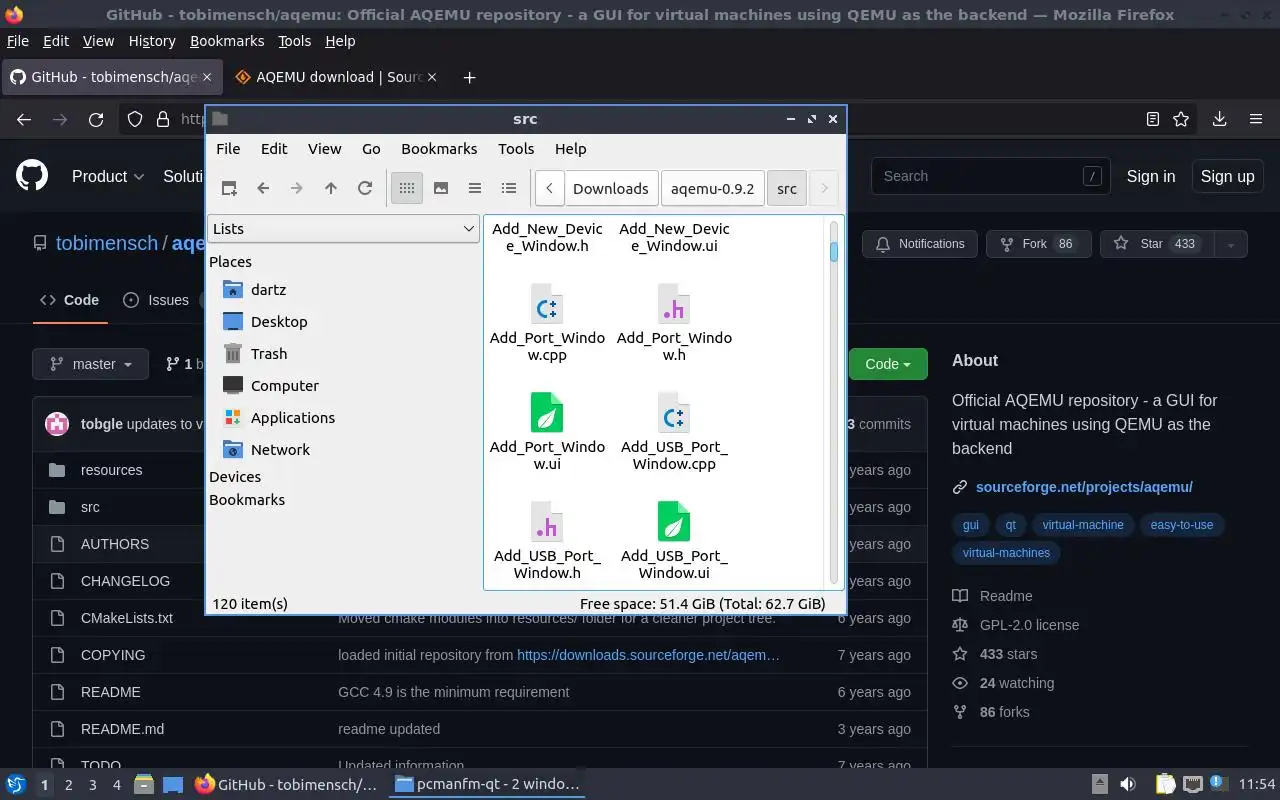Fork the aqemu repository
This screenshot has width=1280, height=800.
(1039, 244)
